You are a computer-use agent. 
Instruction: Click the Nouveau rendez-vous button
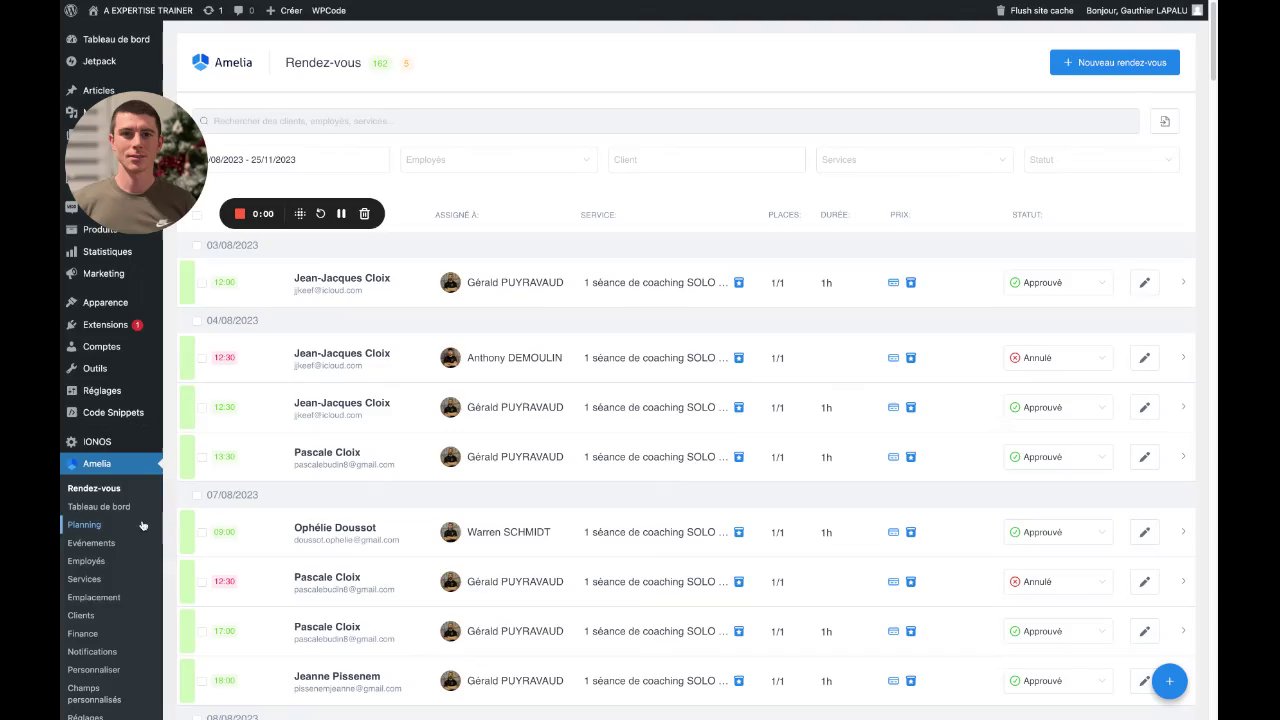click(x=1115, y=62)
